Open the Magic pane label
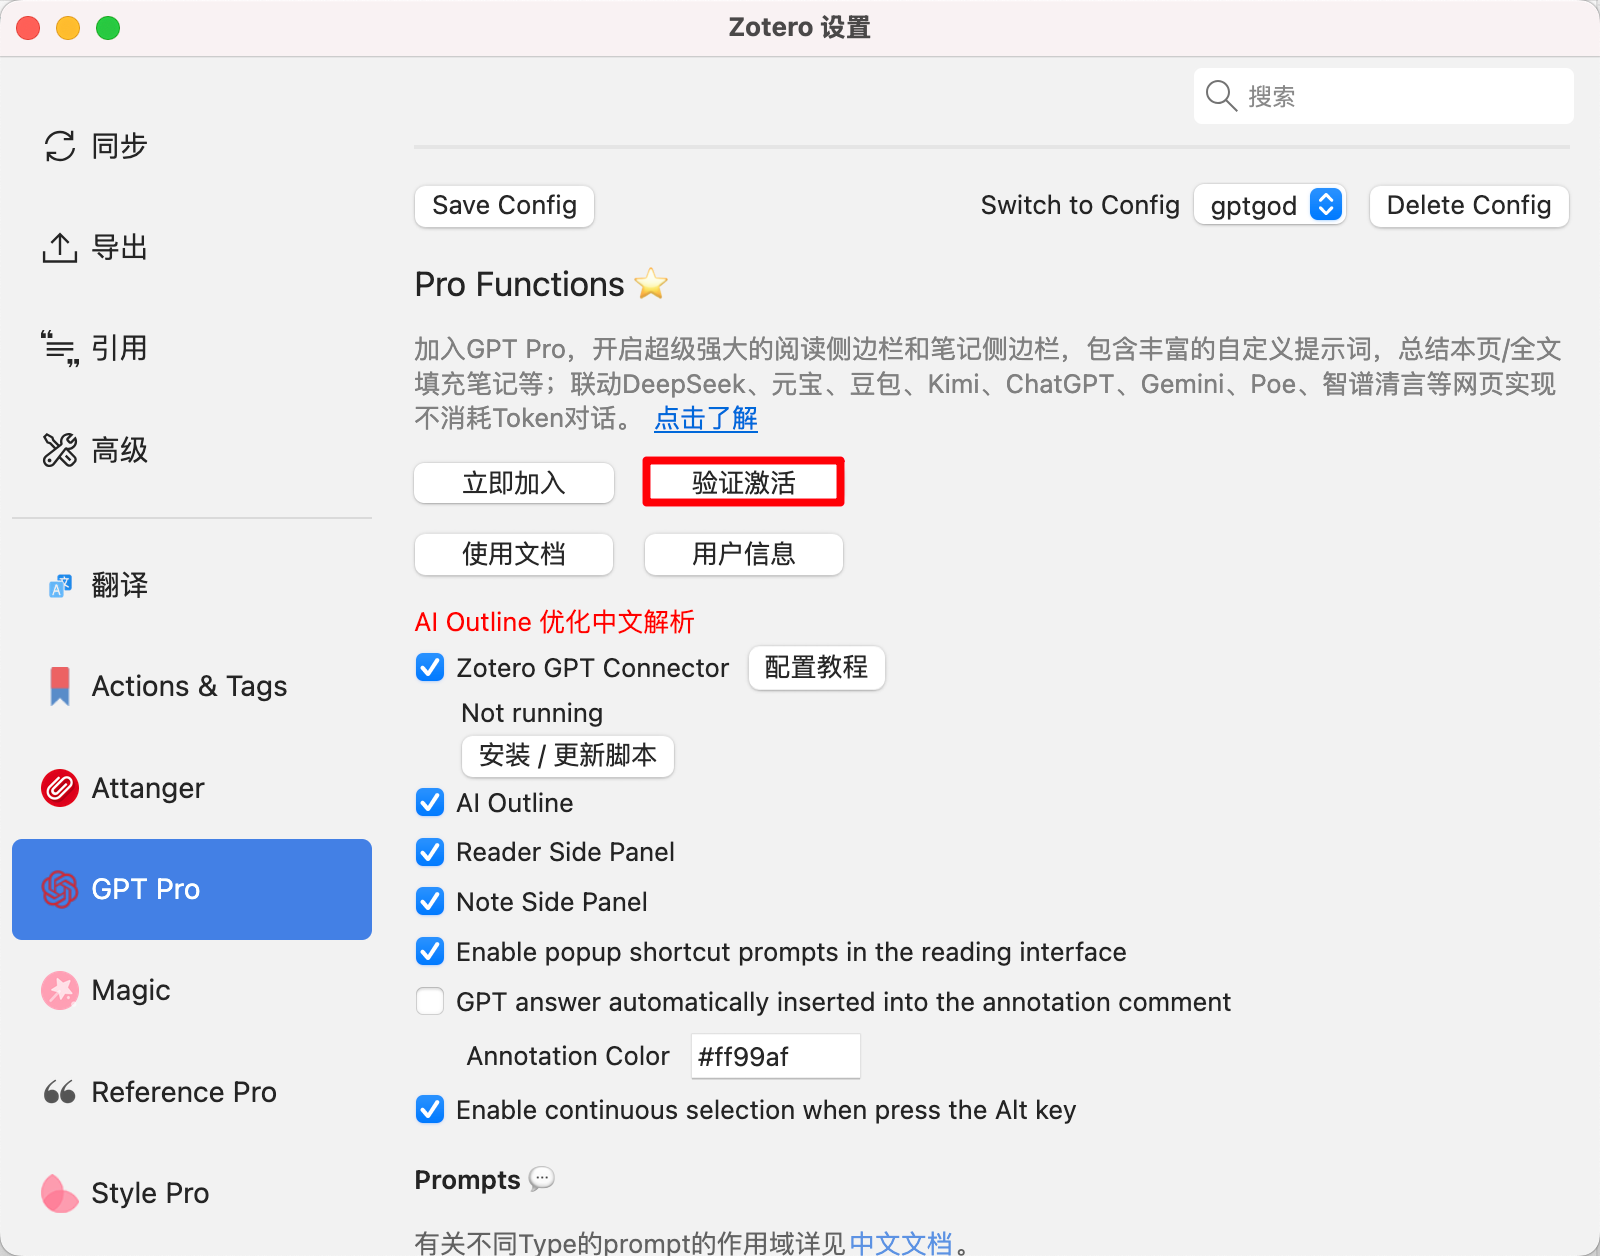This screenshot has width=1600, height=1256. pyautogui.click(x=131, y=990)
